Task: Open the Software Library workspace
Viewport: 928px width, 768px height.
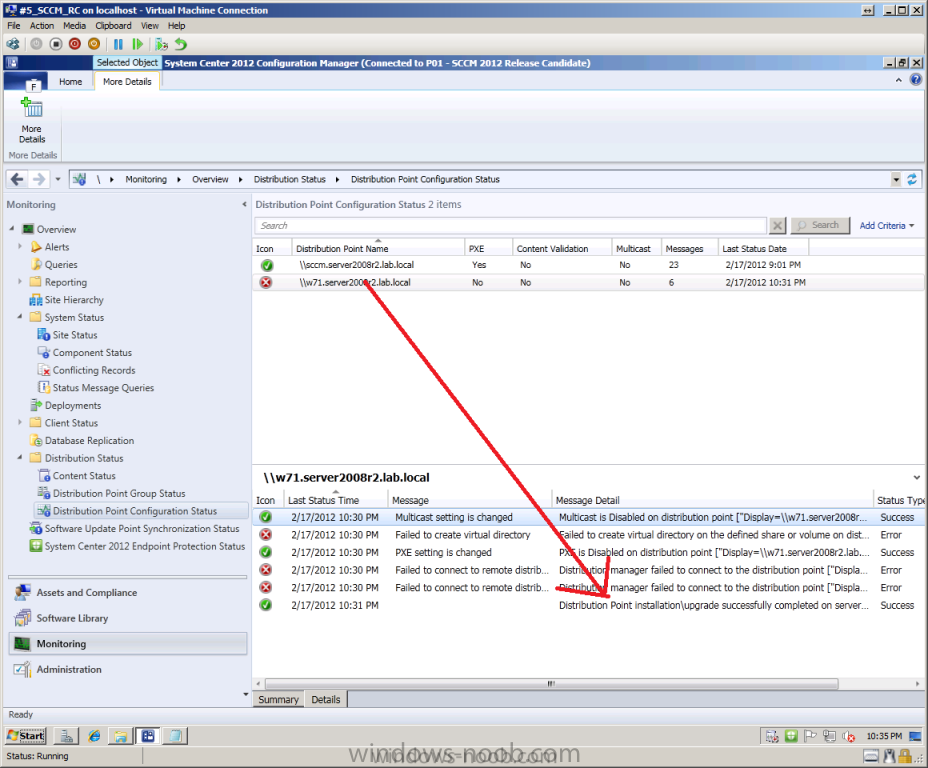Action: (128, 618)
